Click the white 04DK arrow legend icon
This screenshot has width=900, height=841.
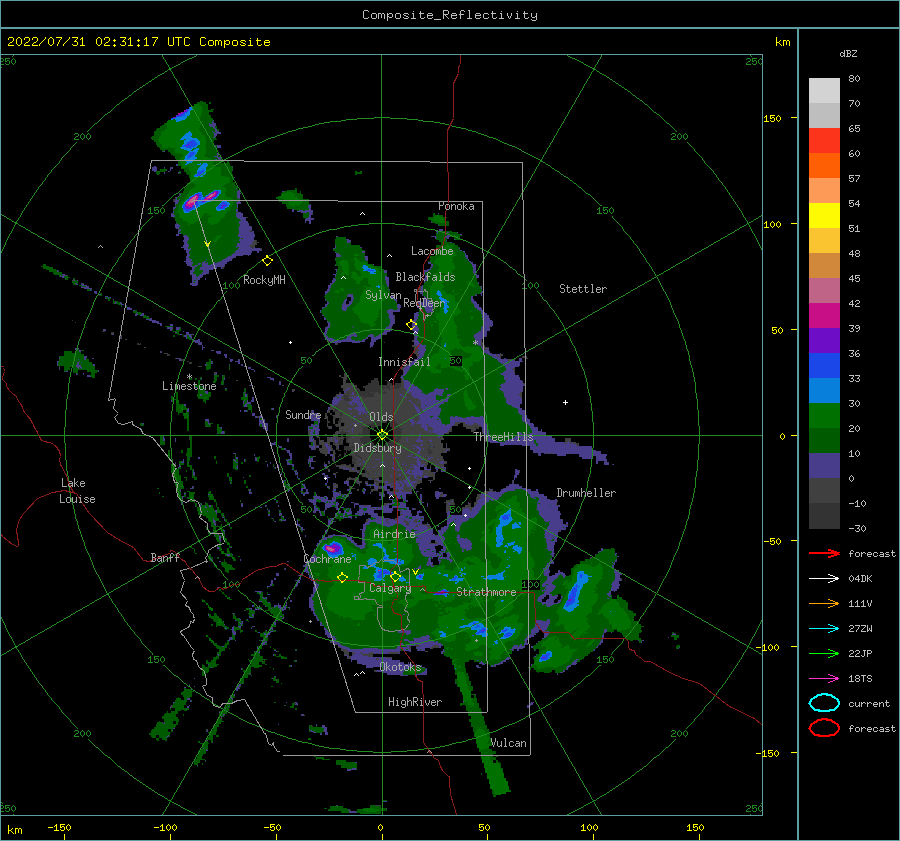click(824, 579)
